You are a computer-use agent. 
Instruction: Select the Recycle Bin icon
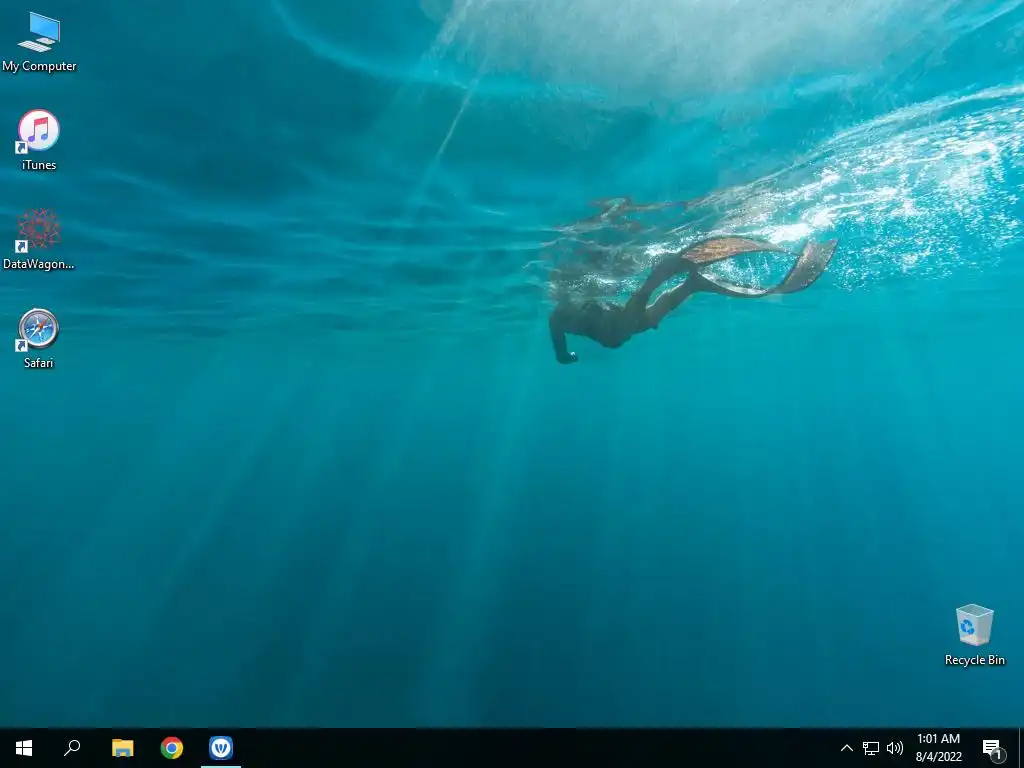point(974,635)
